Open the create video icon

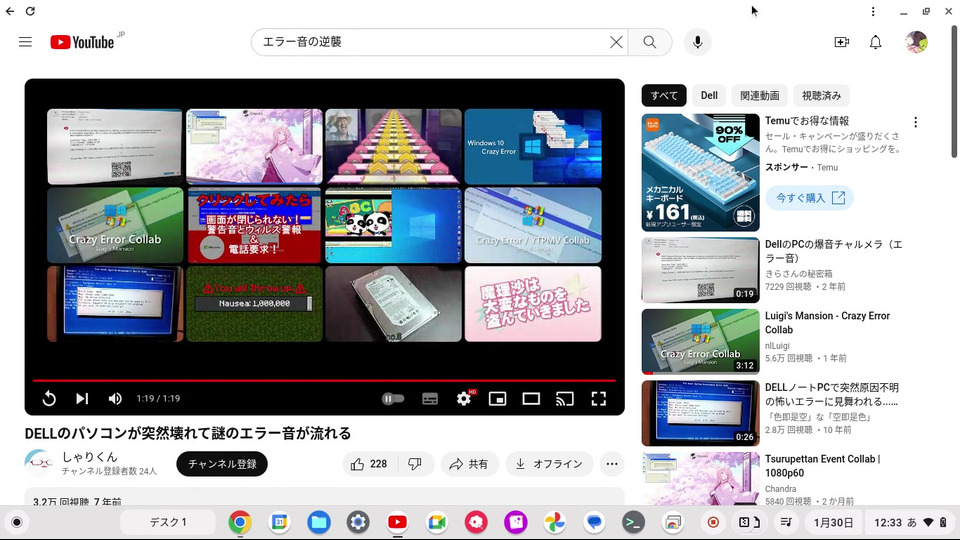(x=842, y=42)
